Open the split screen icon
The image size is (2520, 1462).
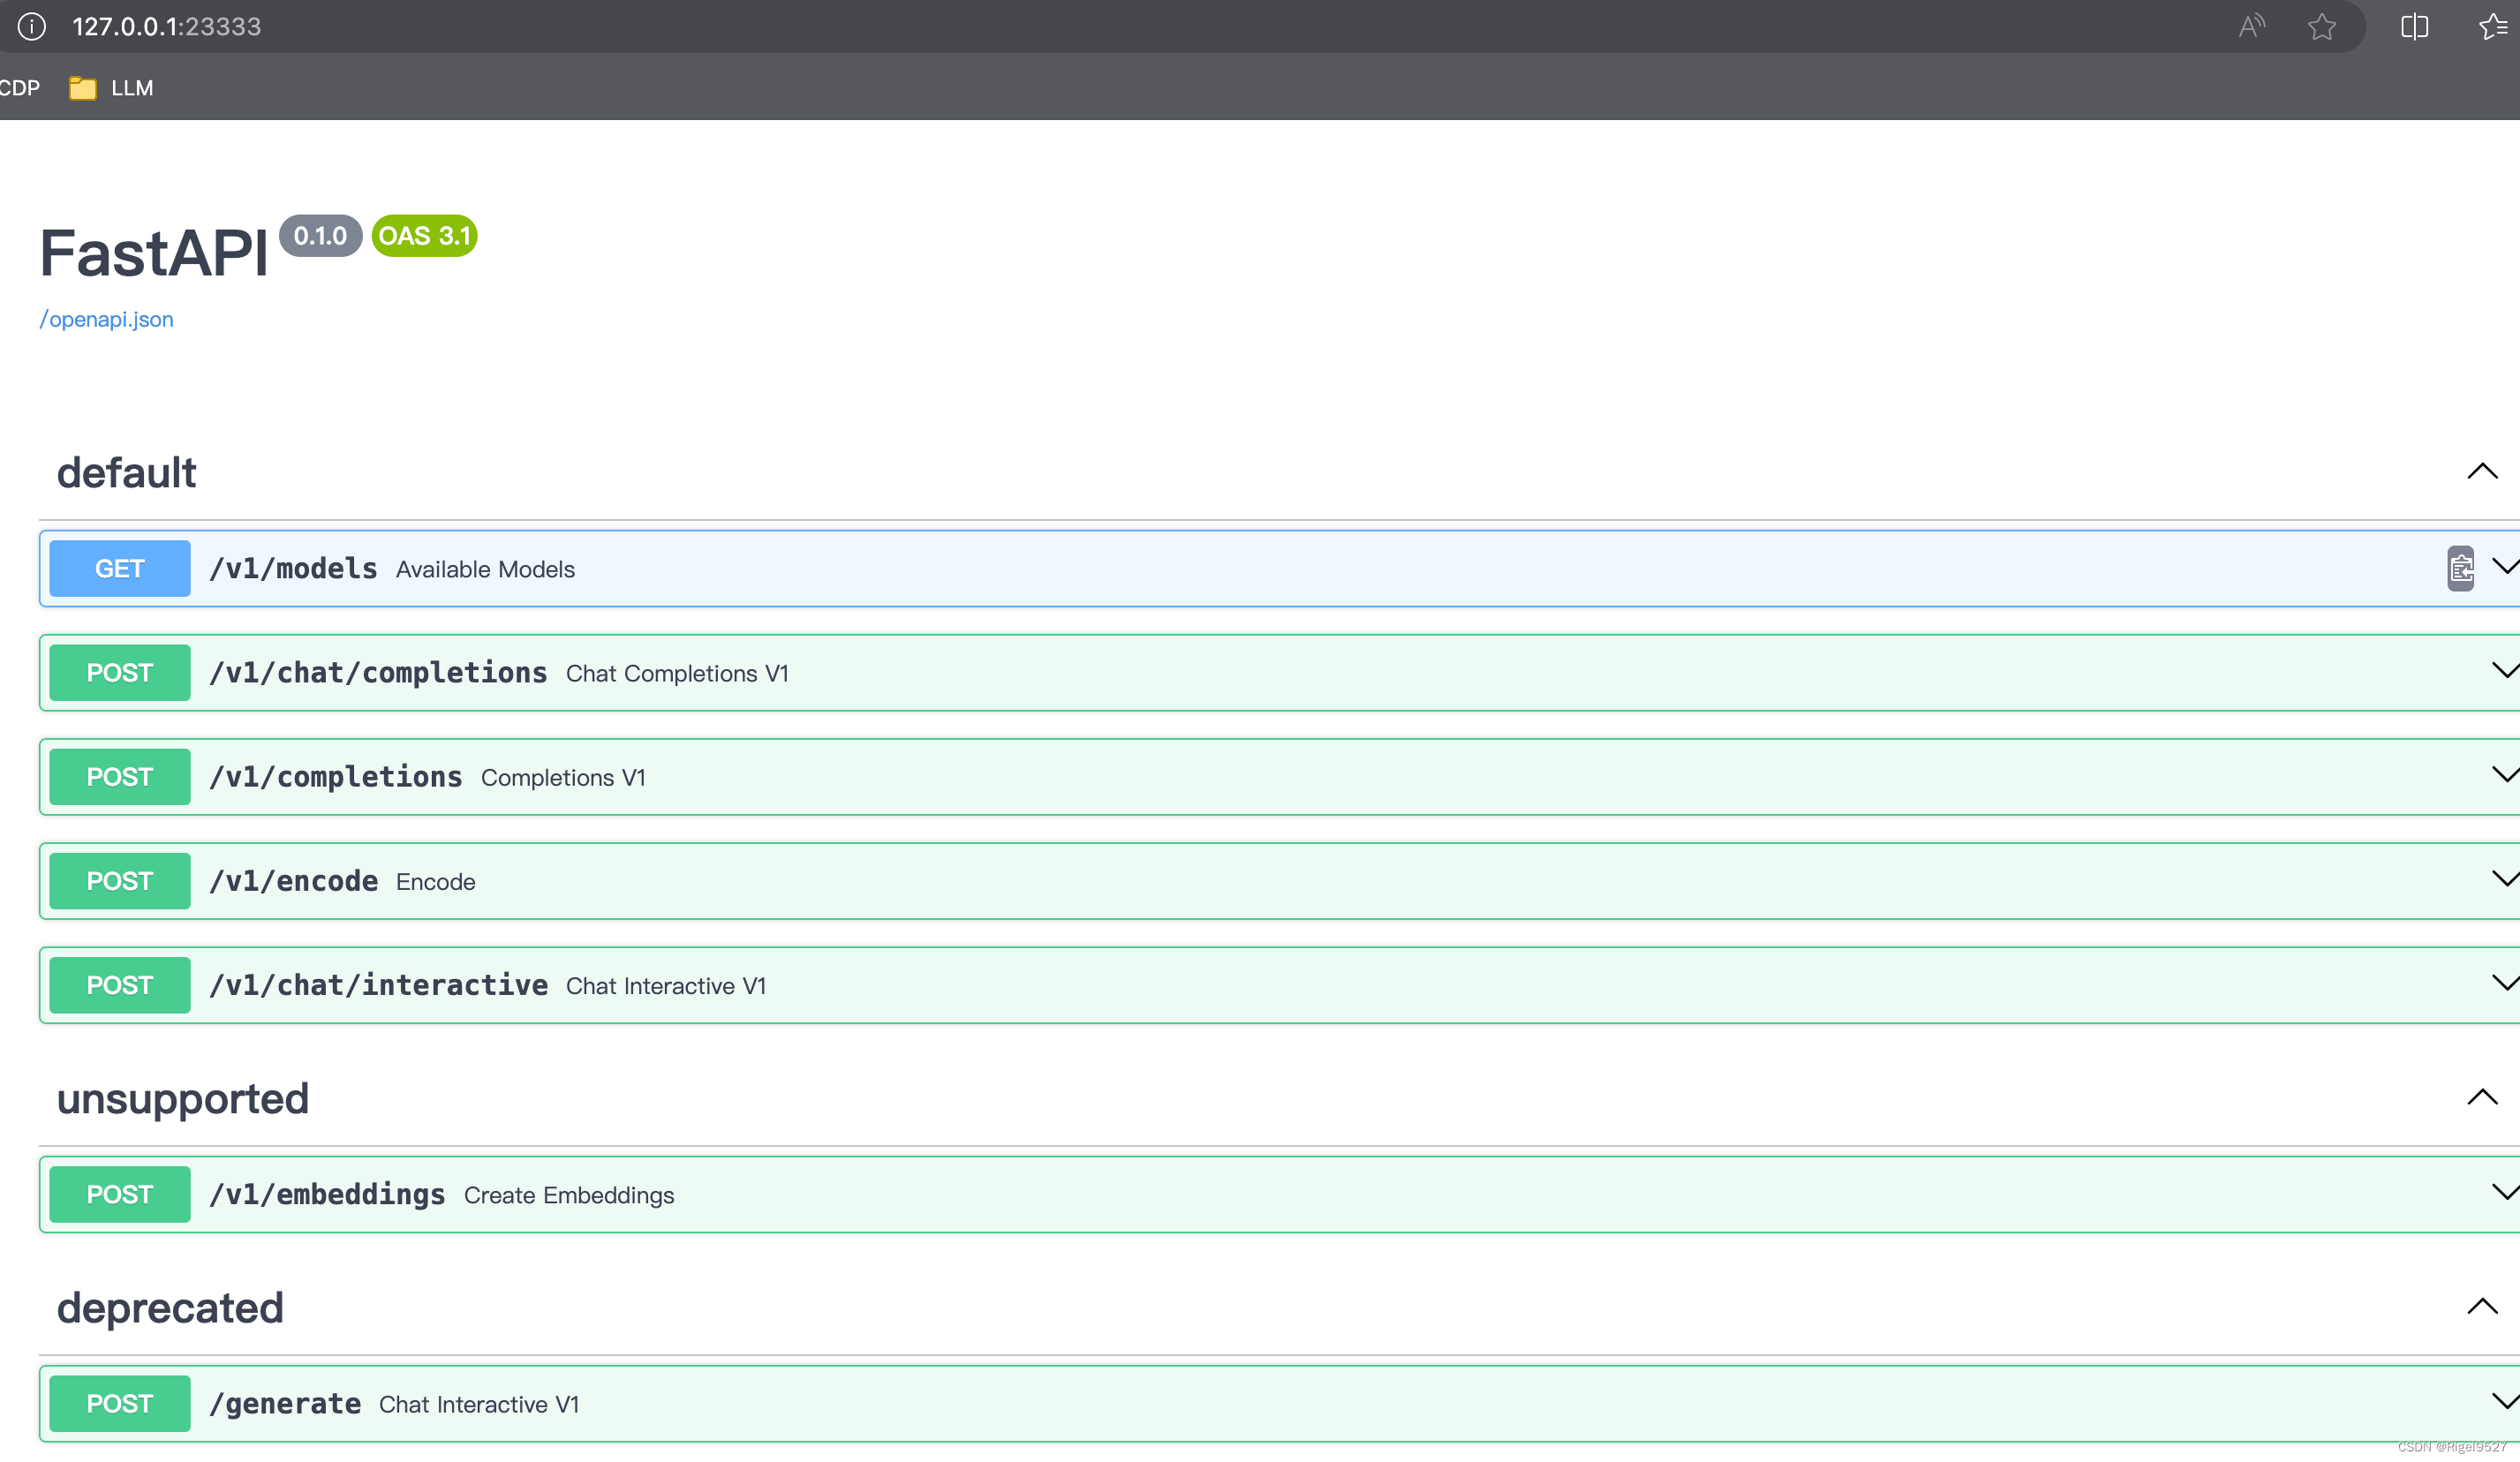click(x=2414, y=26)
